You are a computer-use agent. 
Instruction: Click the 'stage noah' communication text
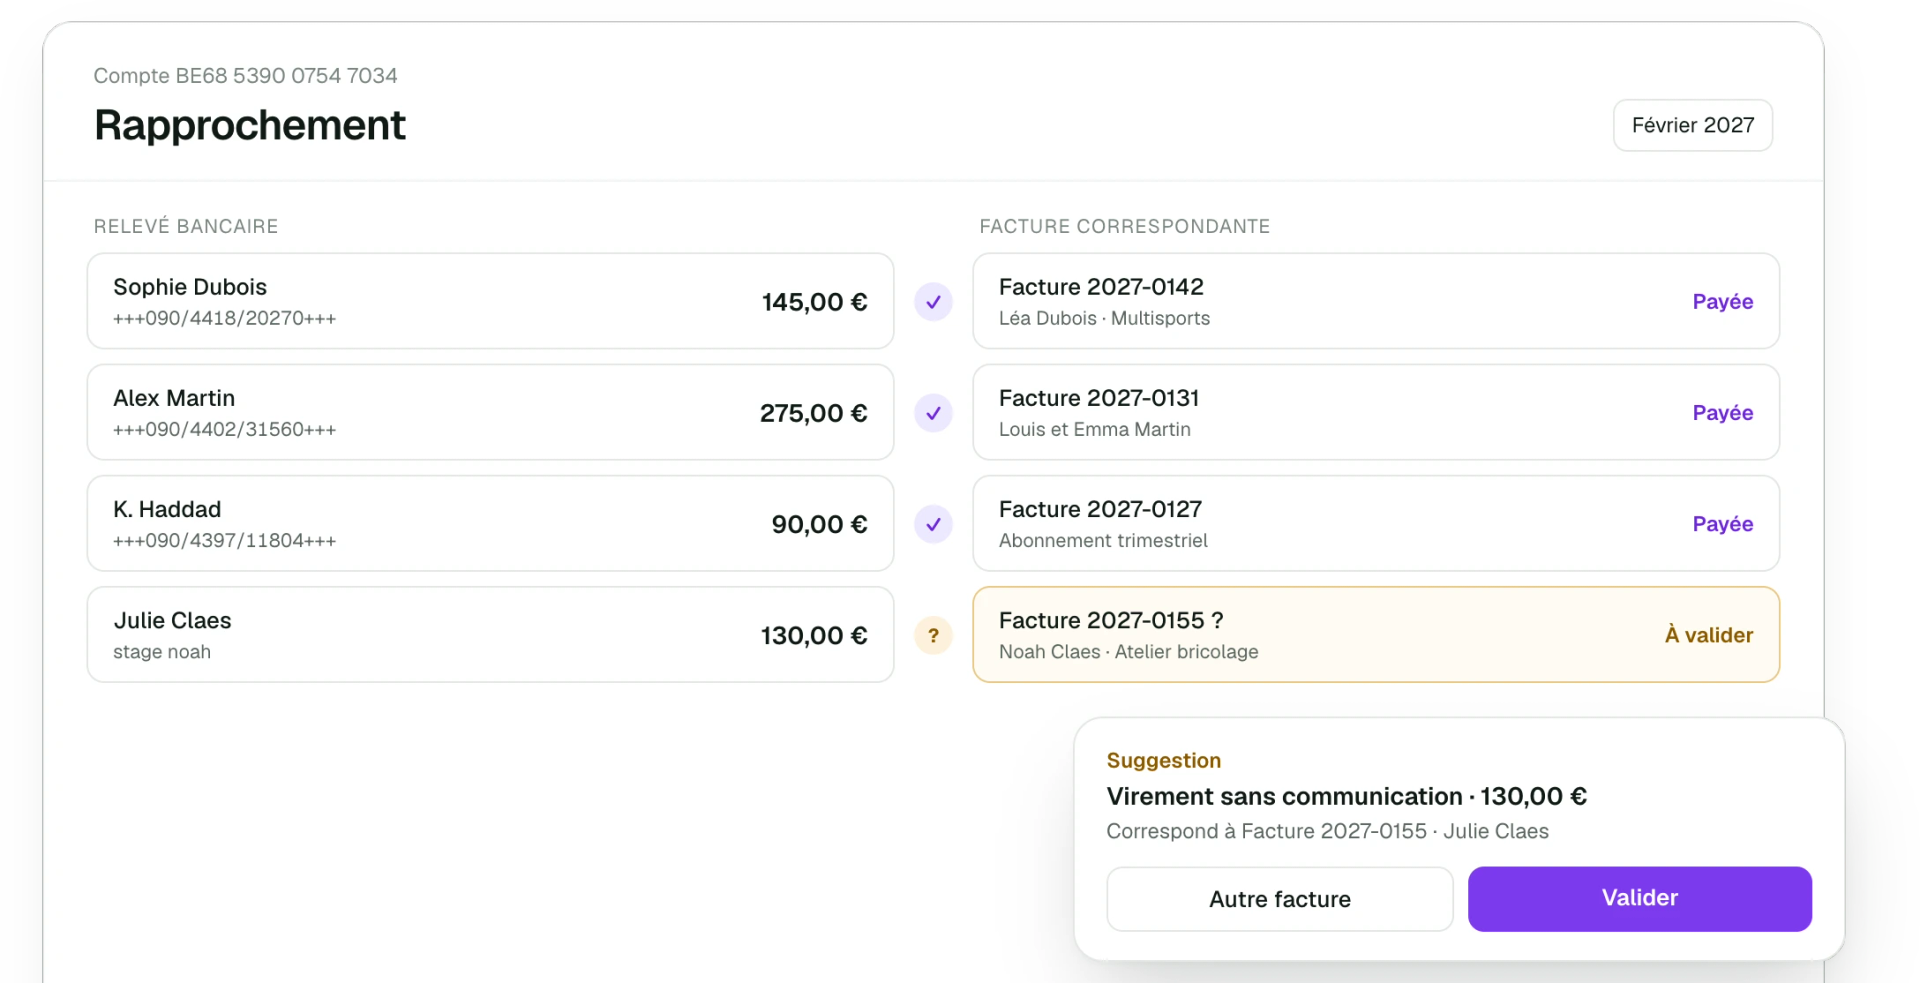[x=162, y=652]
